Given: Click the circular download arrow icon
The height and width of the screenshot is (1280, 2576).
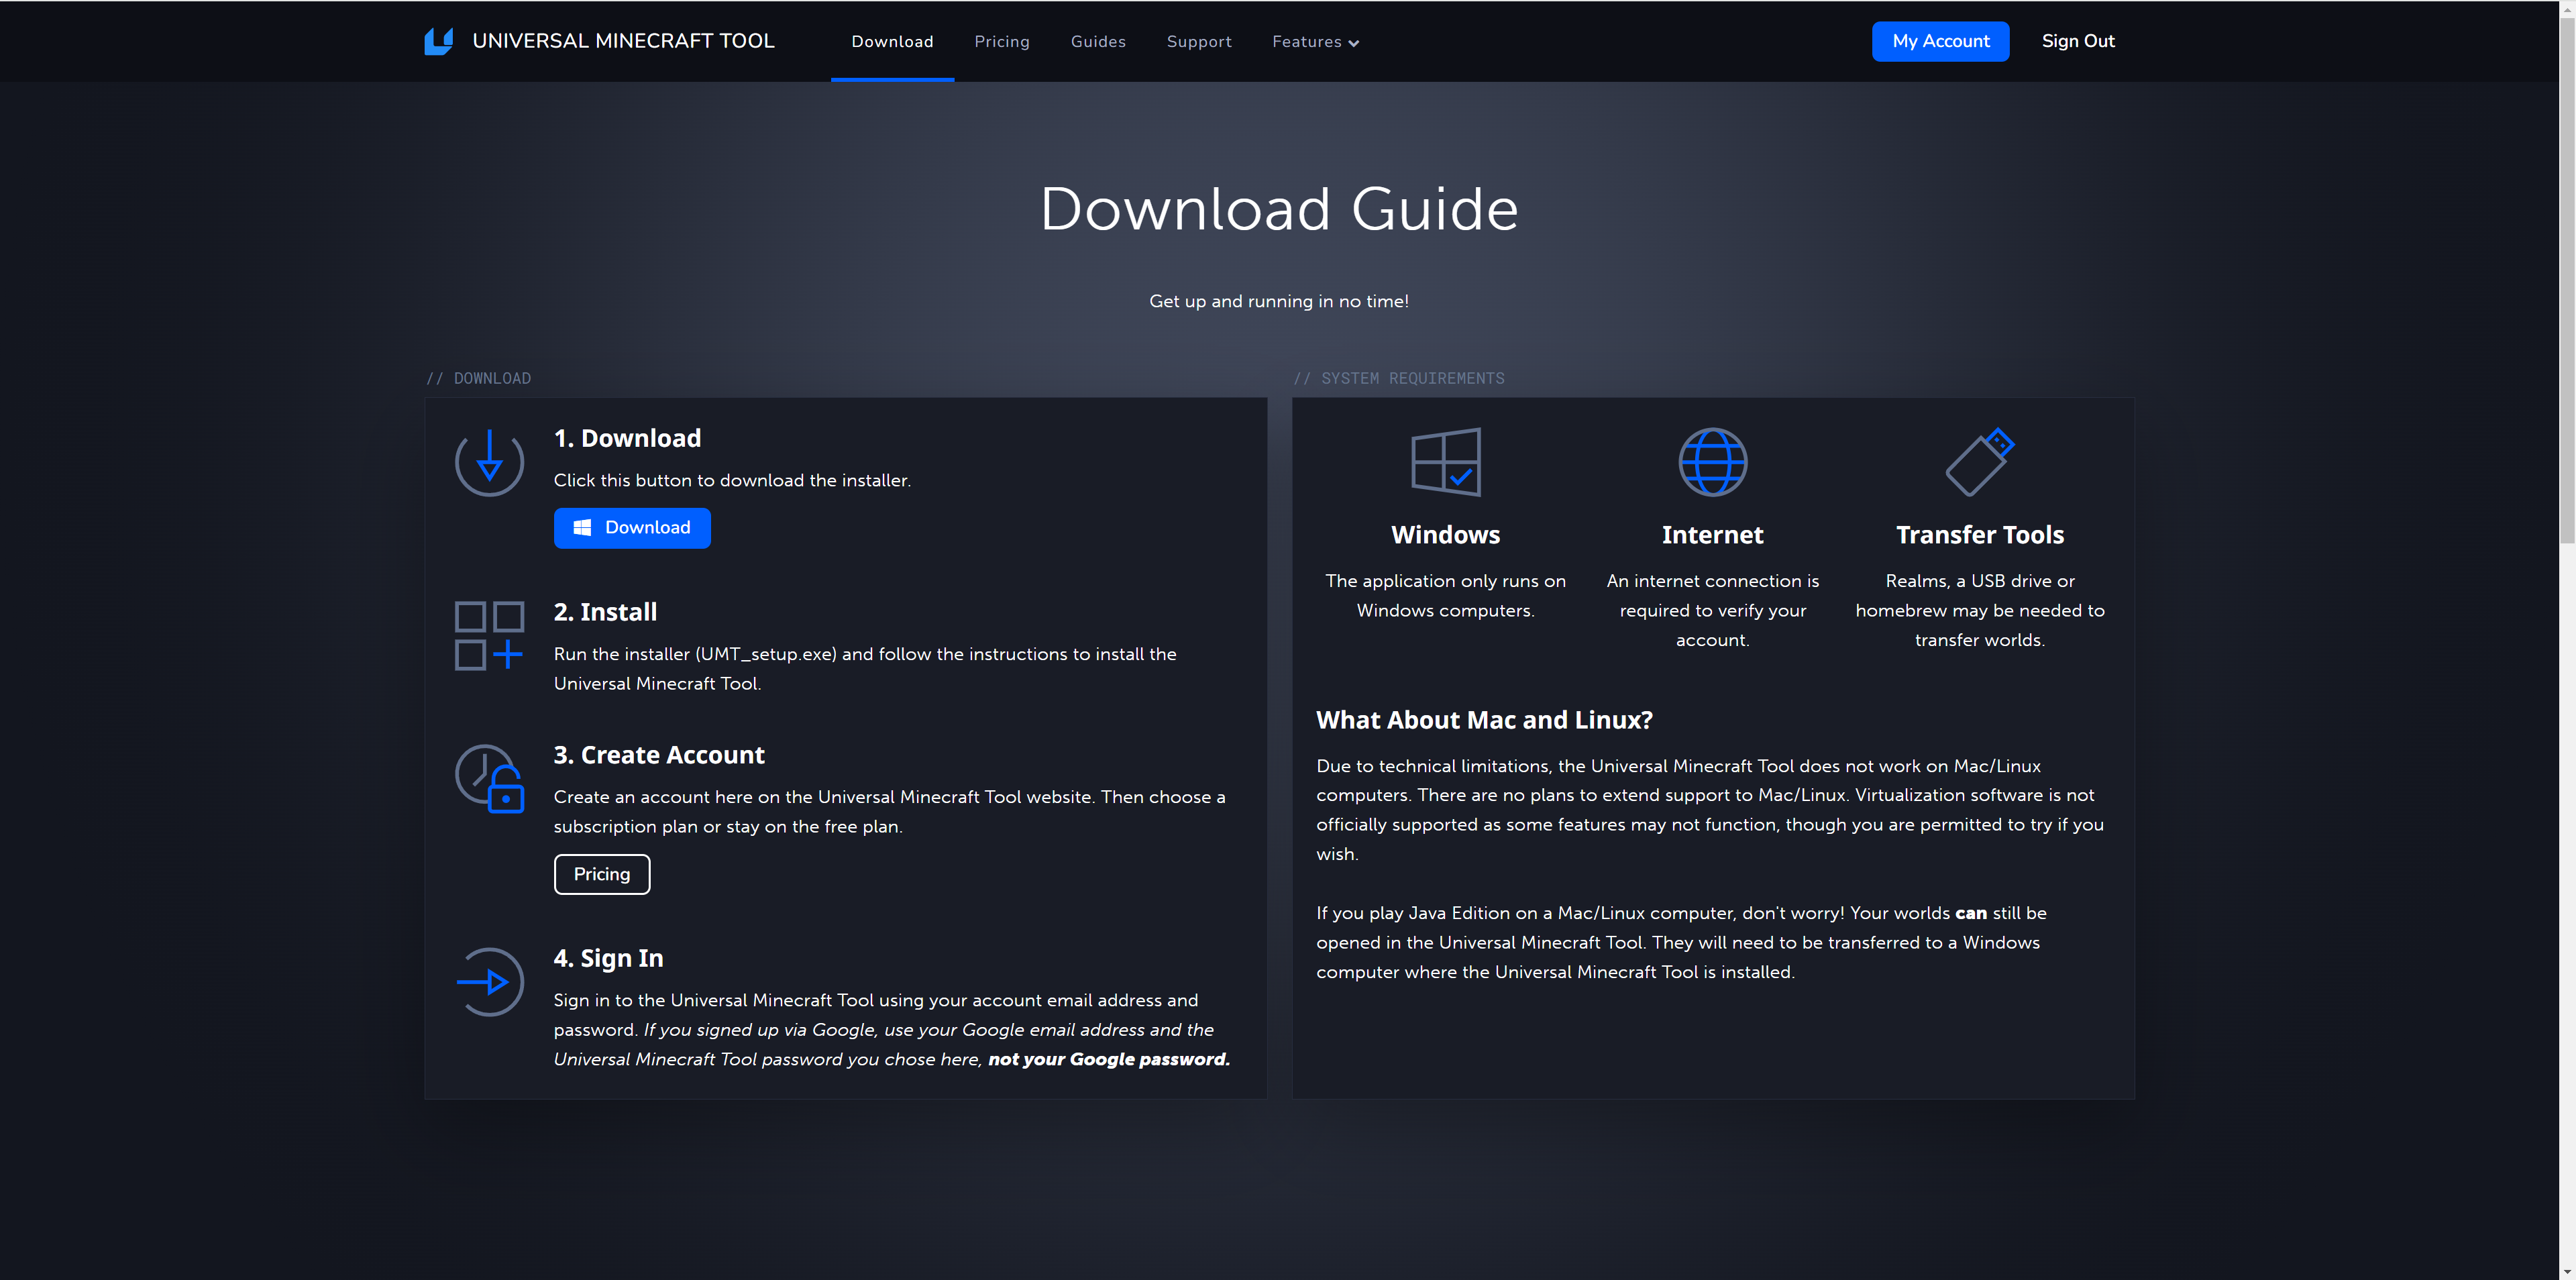Looking at the screenshot, I should pyautogui.click(x=489, y=462).
